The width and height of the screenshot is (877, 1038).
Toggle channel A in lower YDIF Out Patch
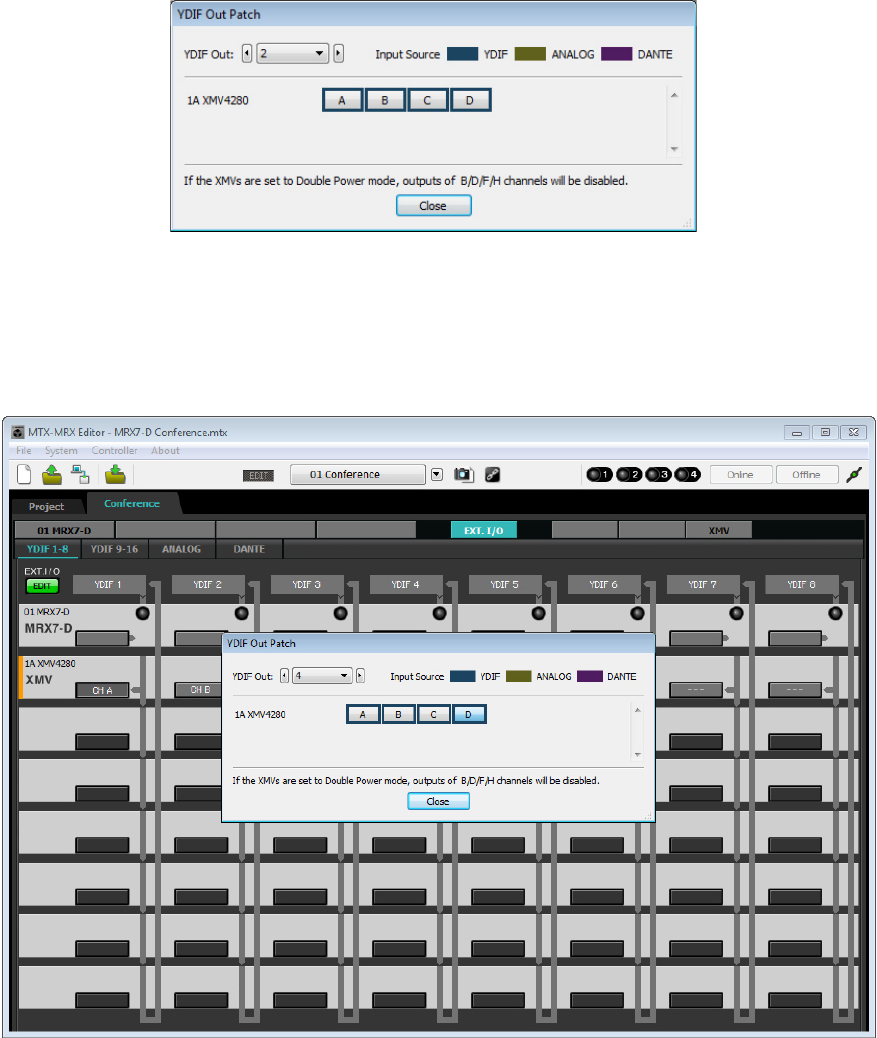[x=363, y=714]
